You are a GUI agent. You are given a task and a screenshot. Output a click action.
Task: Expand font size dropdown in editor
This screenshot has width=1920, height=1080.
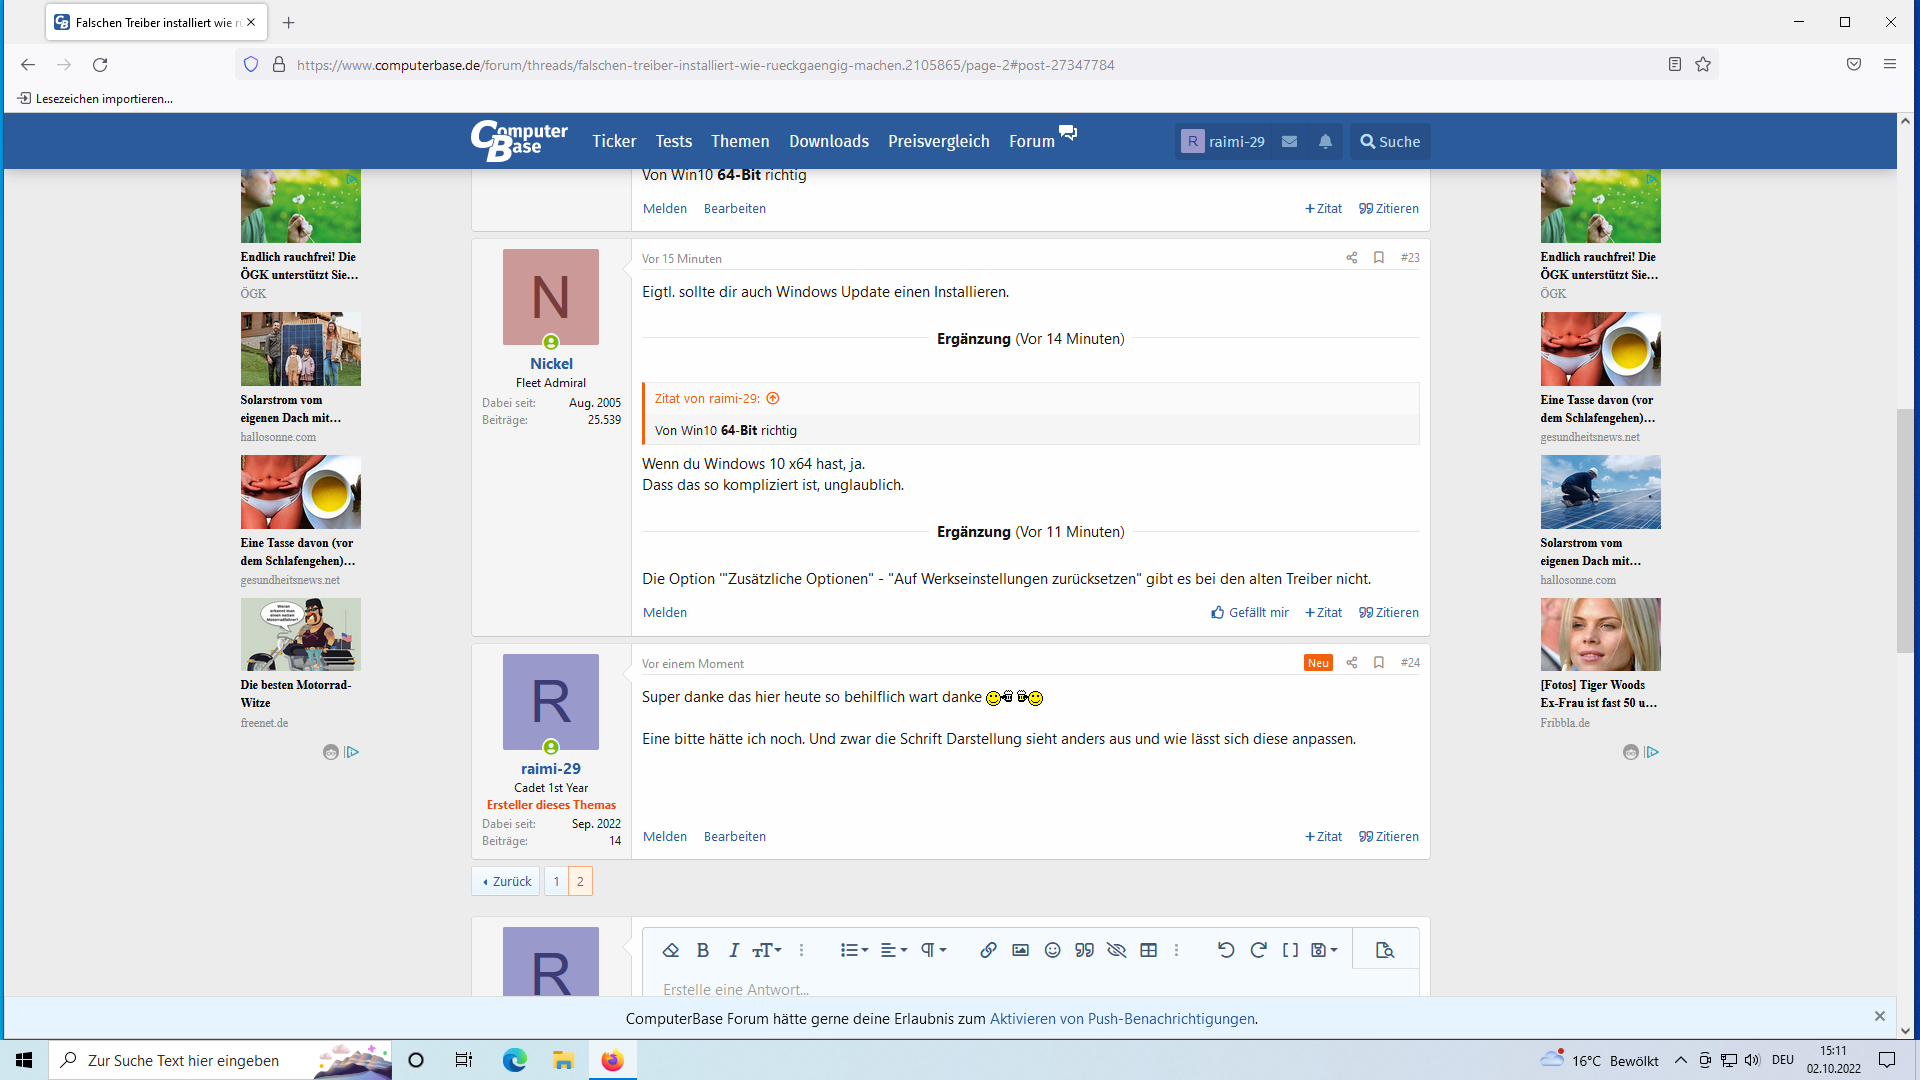[x=767, y=950]
